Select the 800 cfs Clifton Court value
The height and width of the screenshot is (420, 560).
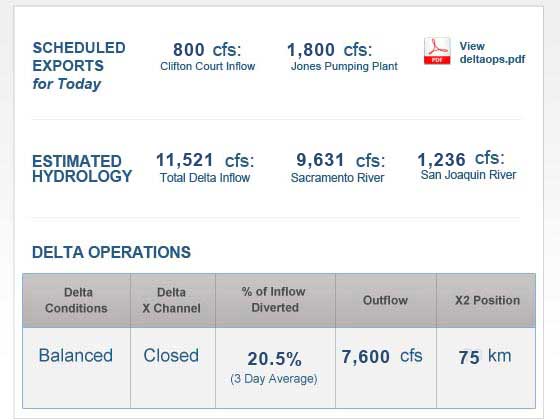(207, 50)
